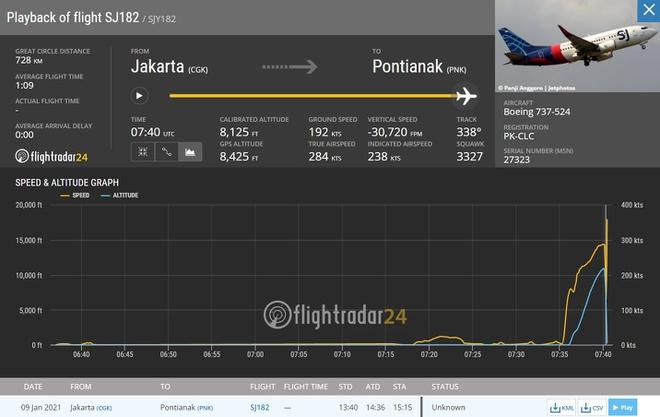Viewport: 660px width, 417px height.
Task: Download the CSV file
Action: point(594,407)
